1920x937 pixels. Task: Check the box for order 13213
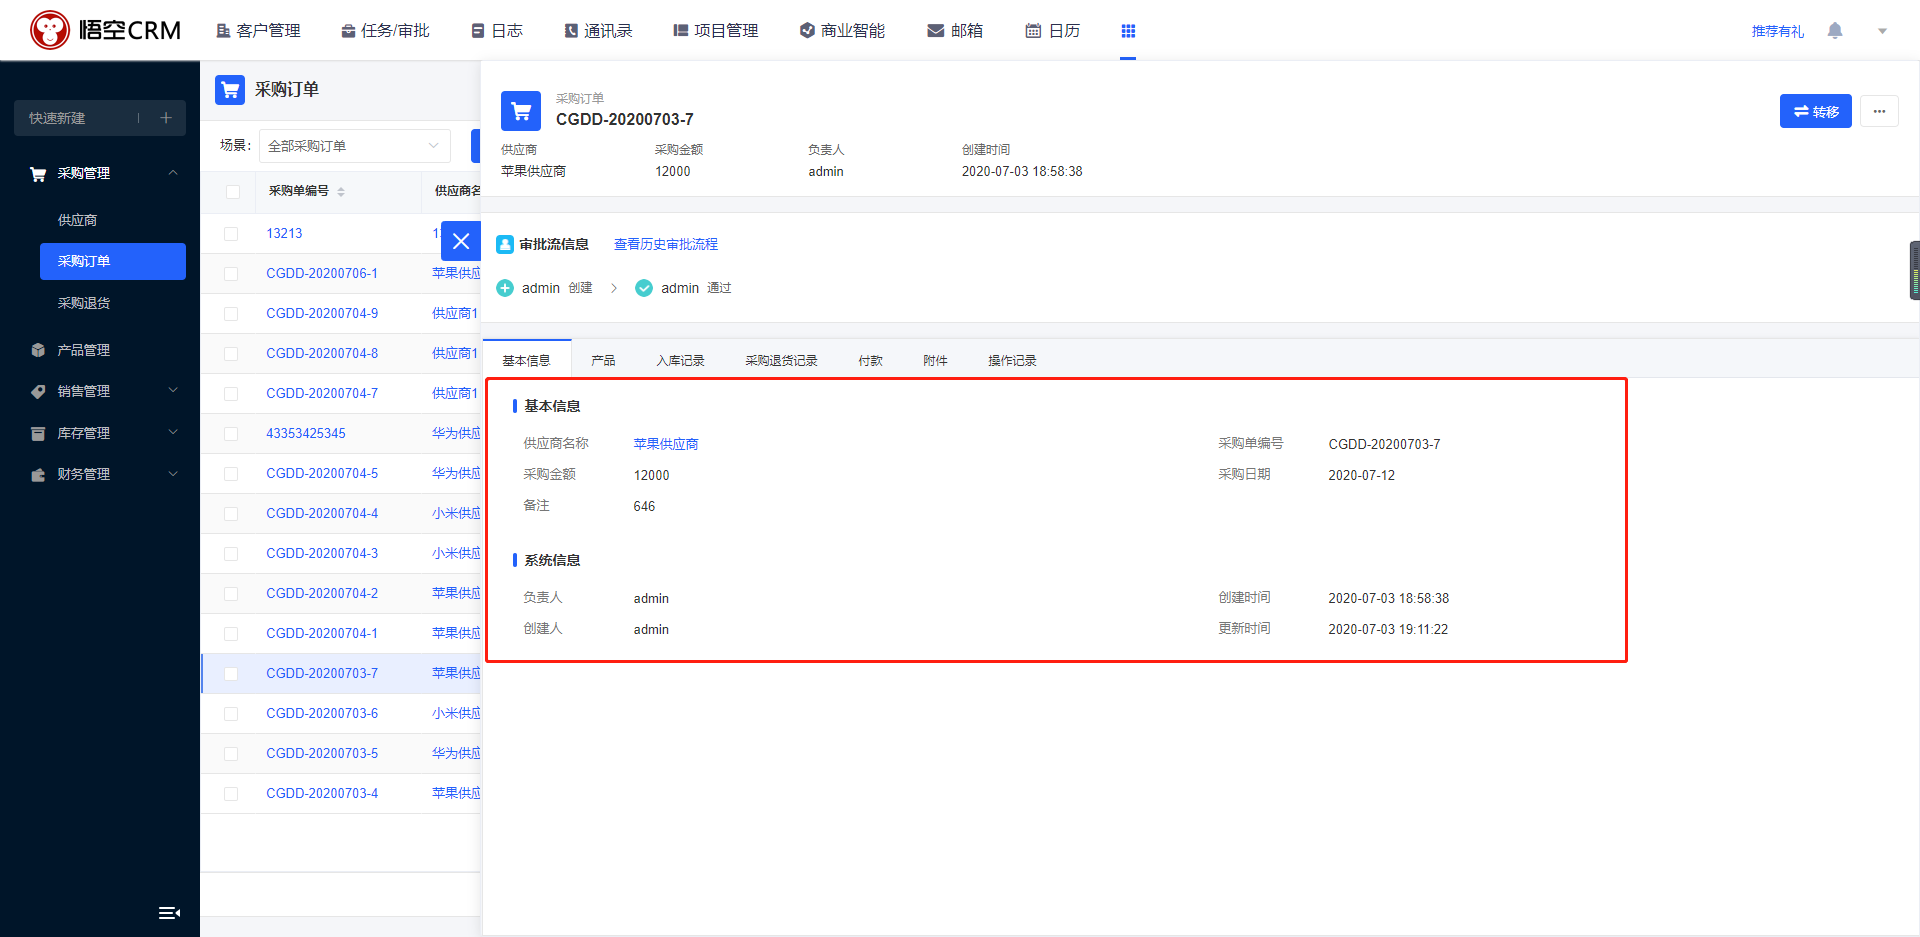pyautogui.click(x=231, y=233)
